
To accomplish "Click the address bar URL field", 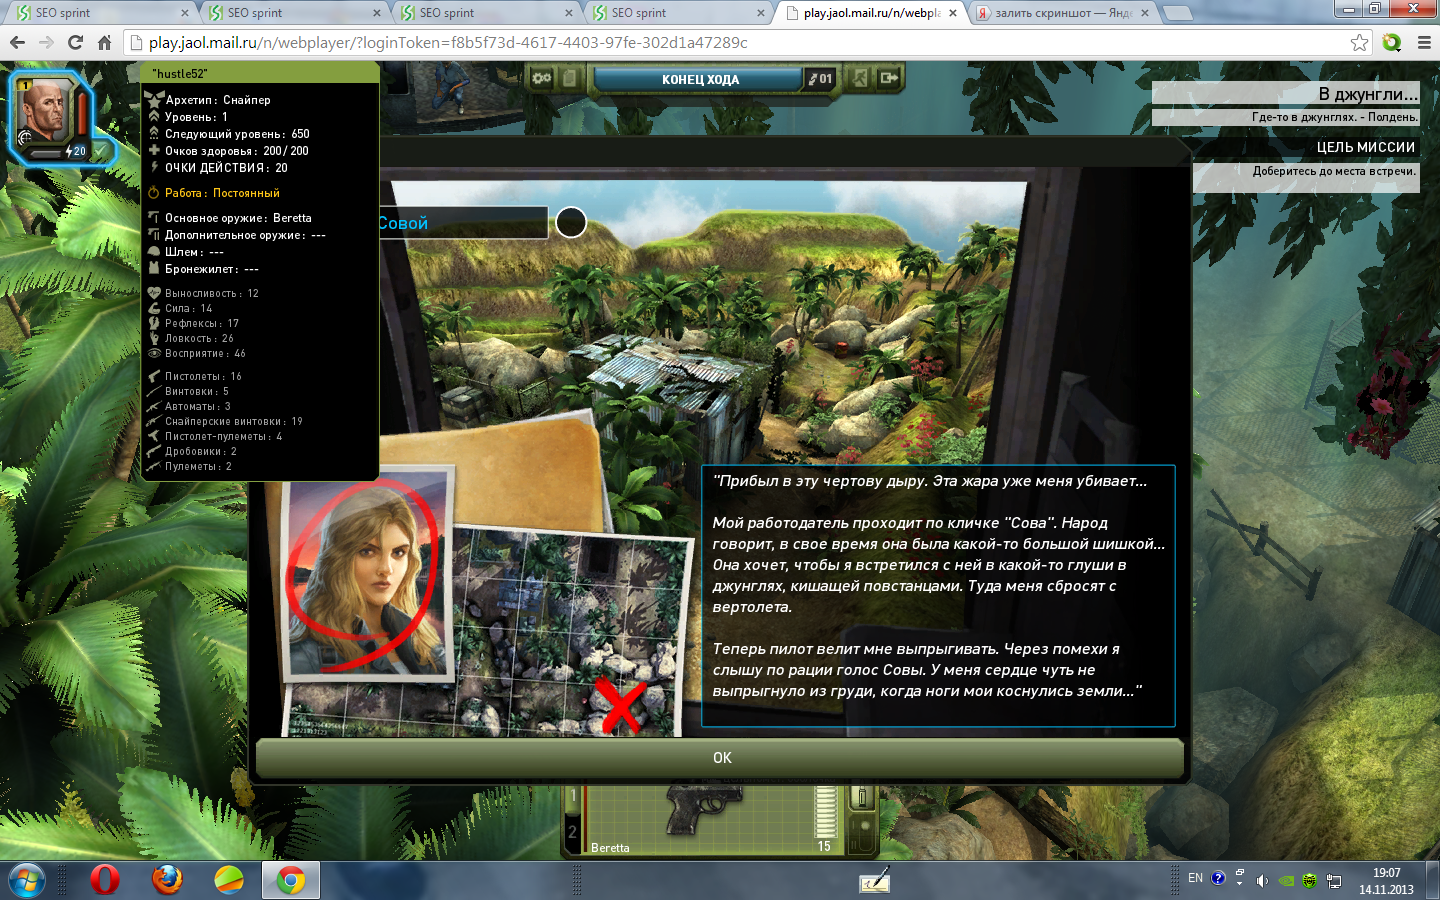I will (740, 43).
